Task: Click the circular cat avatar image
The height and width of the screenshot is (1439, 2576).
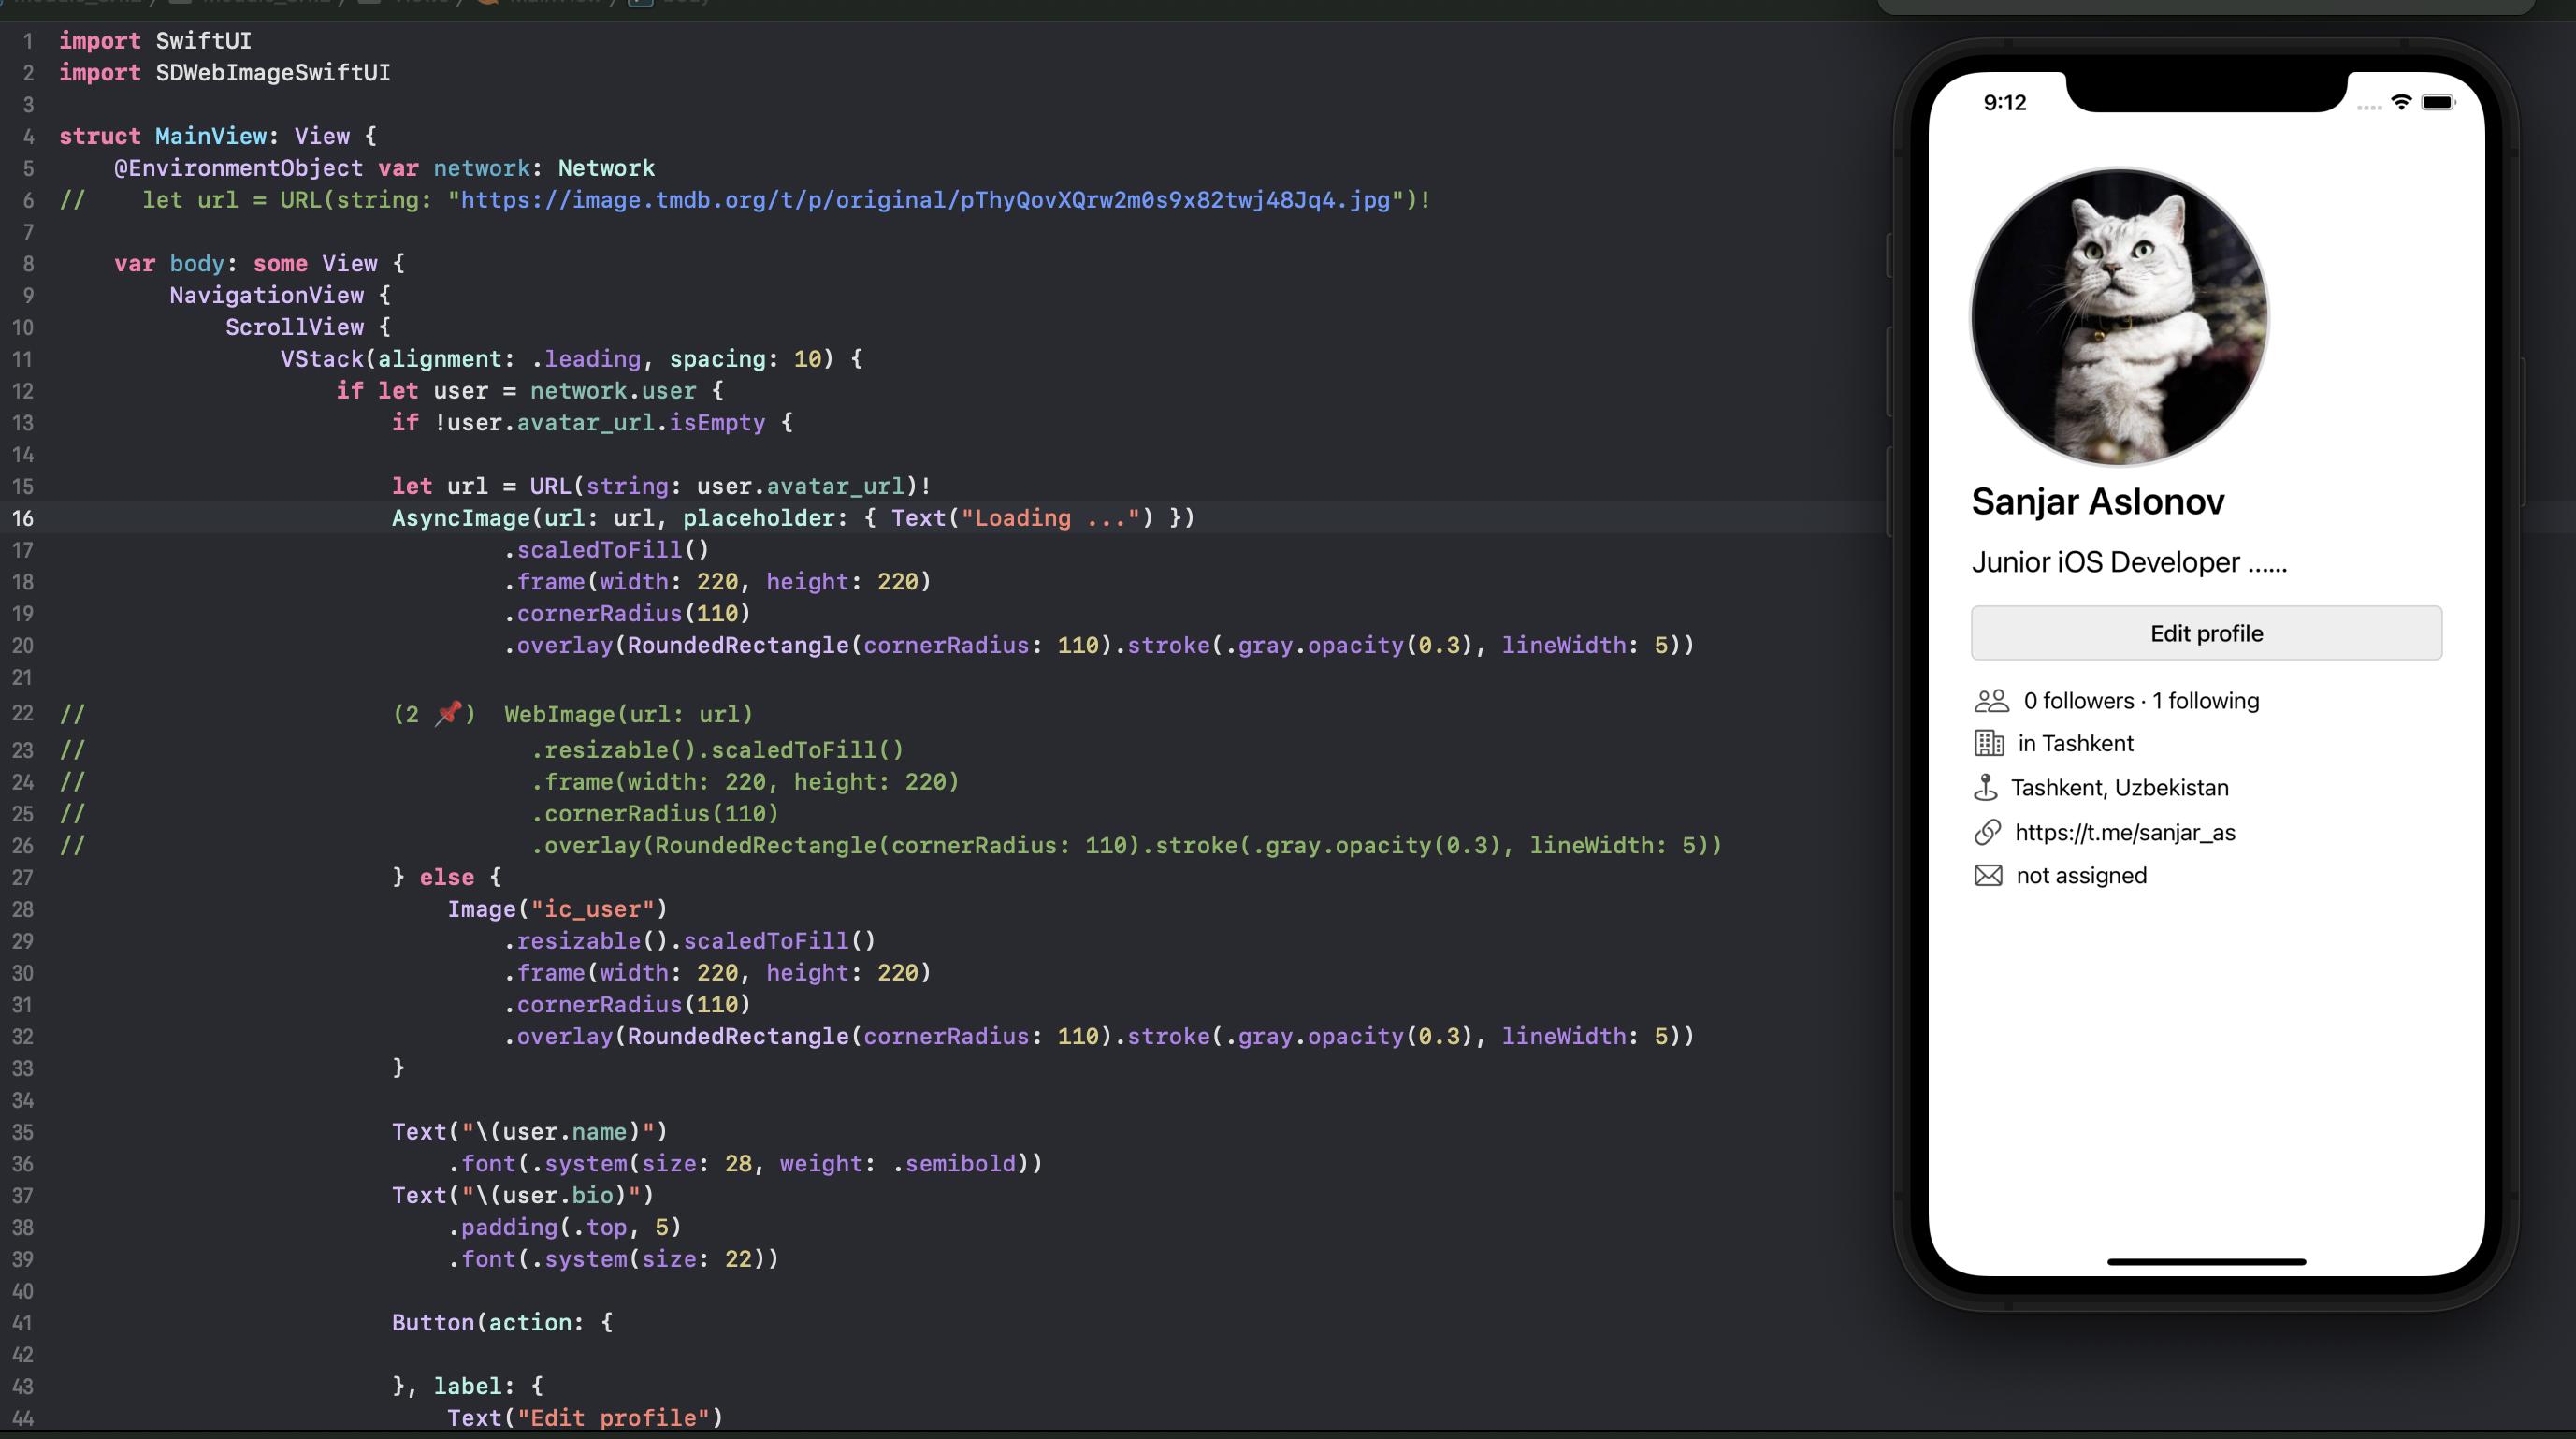Action: 2119,317
